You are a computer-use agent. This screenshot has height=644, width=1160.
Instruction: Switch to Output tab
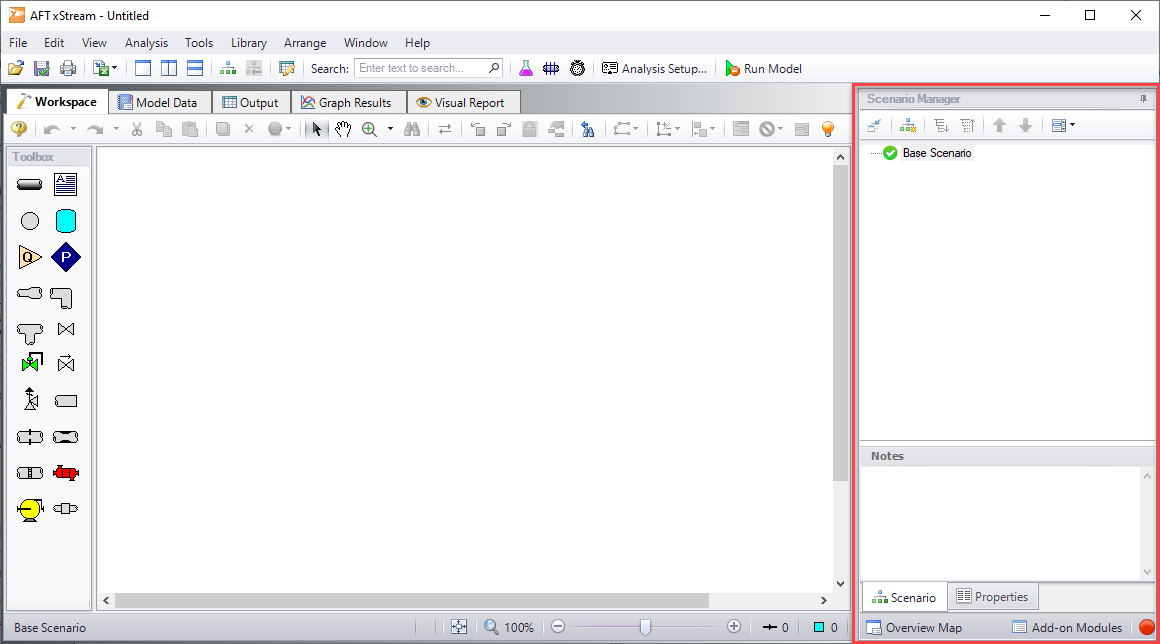(x=251, y=103)
